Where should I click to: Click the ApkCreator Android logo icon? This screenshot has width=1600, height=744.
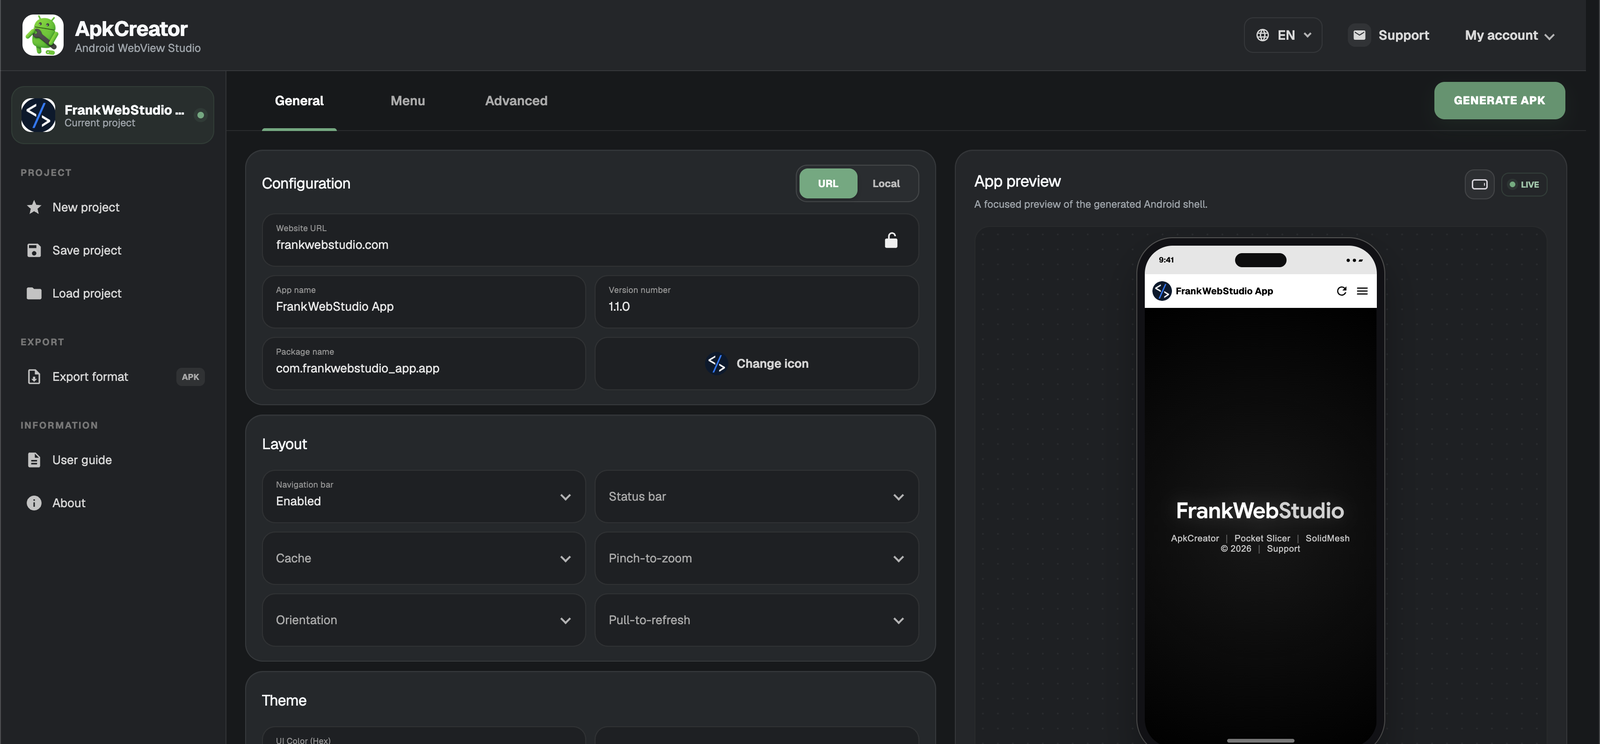coord(43,35)
